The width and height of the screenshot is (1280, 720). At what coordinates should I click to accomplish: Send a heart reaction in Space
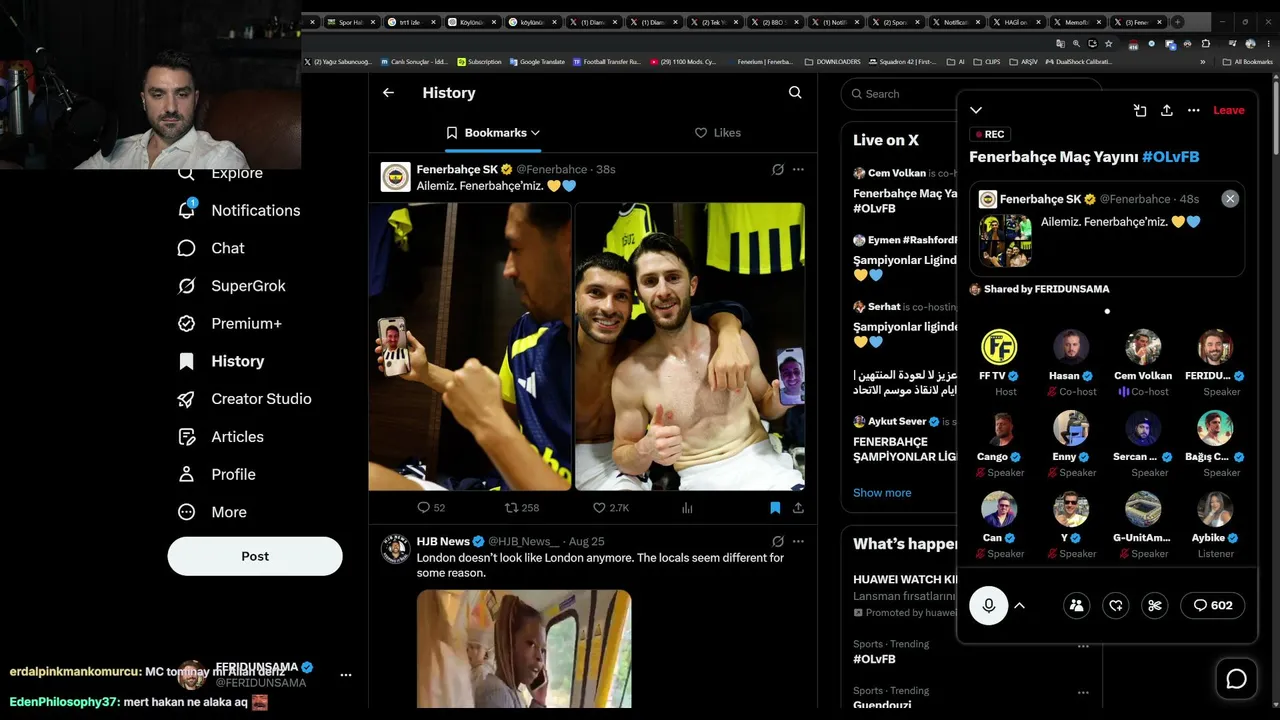1116,605
